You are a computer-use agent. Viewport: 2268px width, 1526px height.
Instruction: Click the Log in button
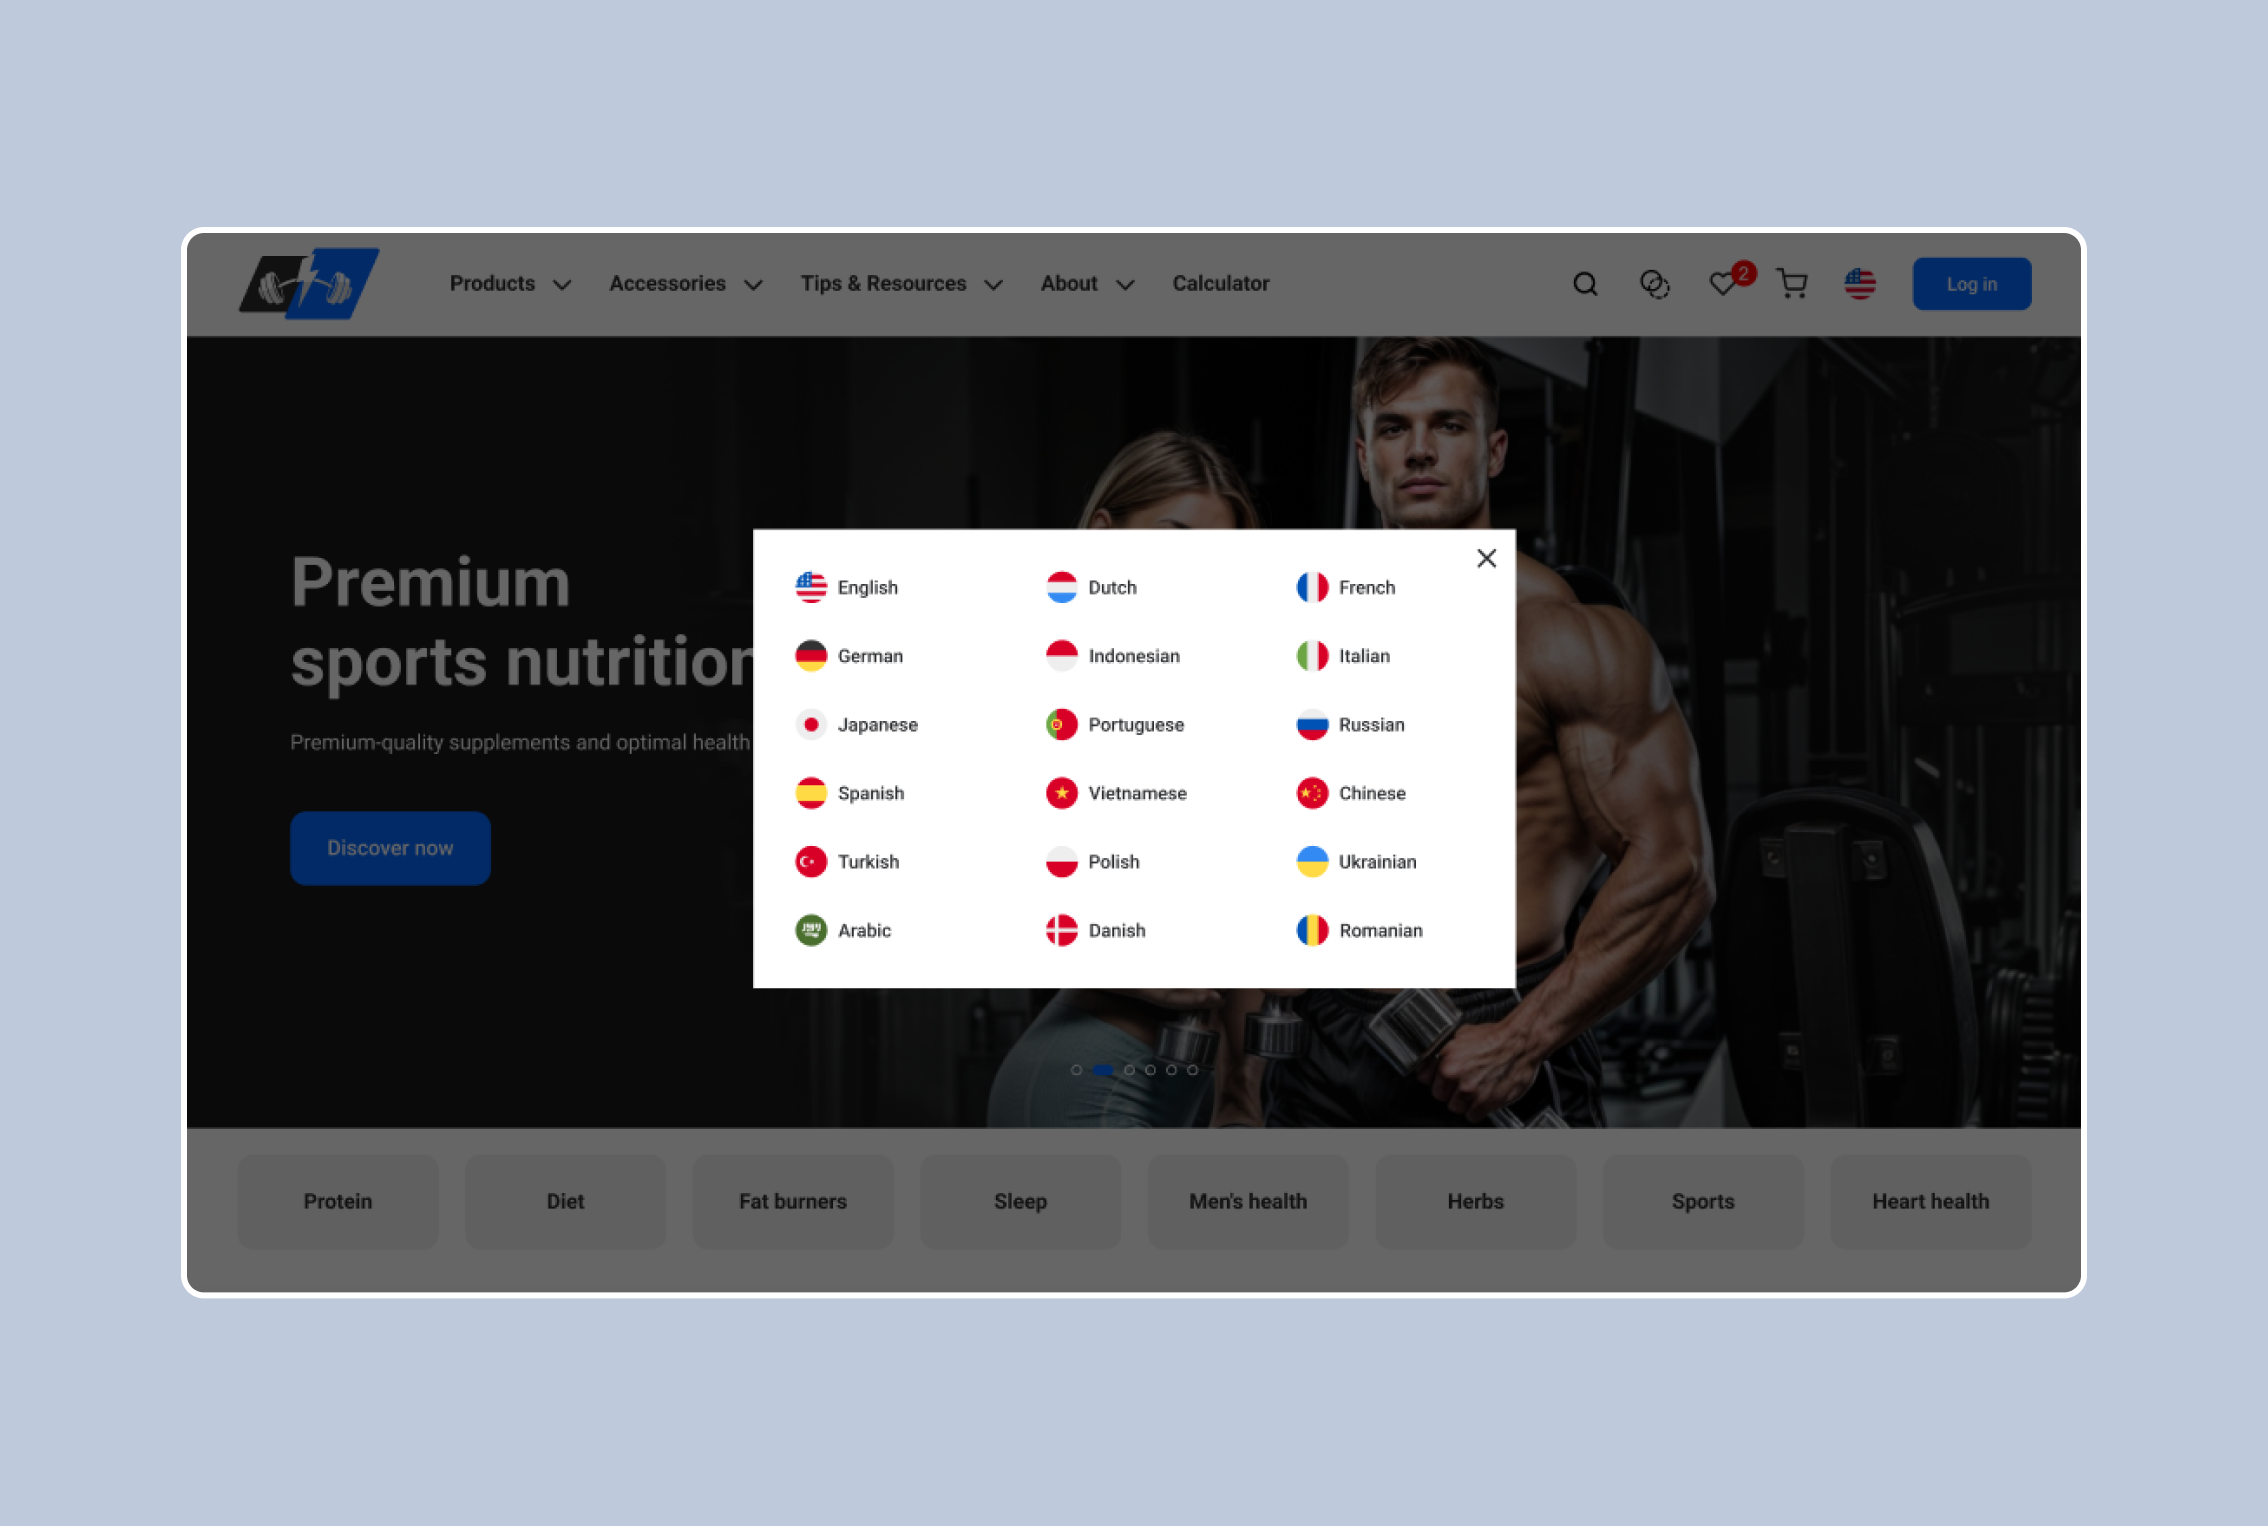pyautogui.click(x=1972, y=283)
